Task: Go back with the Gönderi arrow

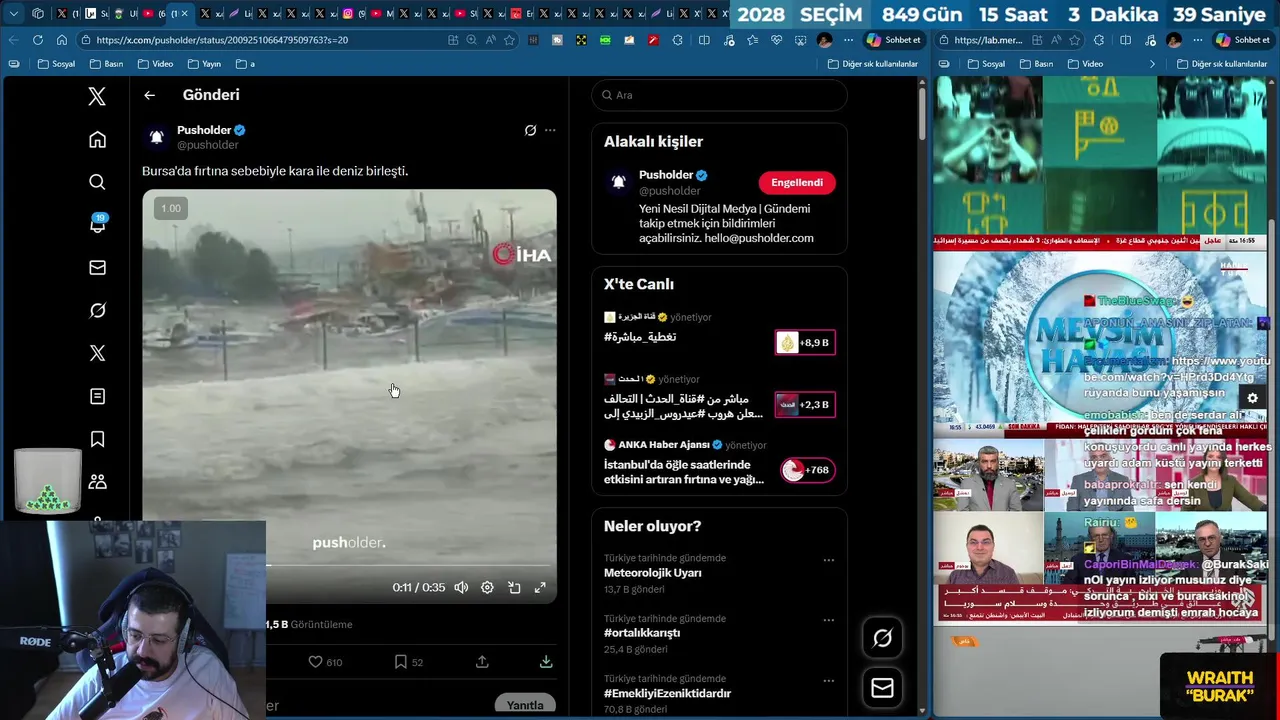Action: pos(149,95)
